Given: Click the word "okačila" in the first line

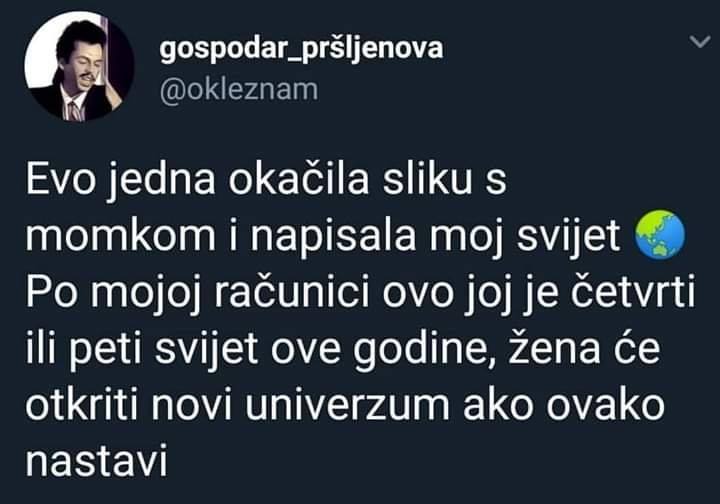Looking at the screenshot, I should (298, 179).
